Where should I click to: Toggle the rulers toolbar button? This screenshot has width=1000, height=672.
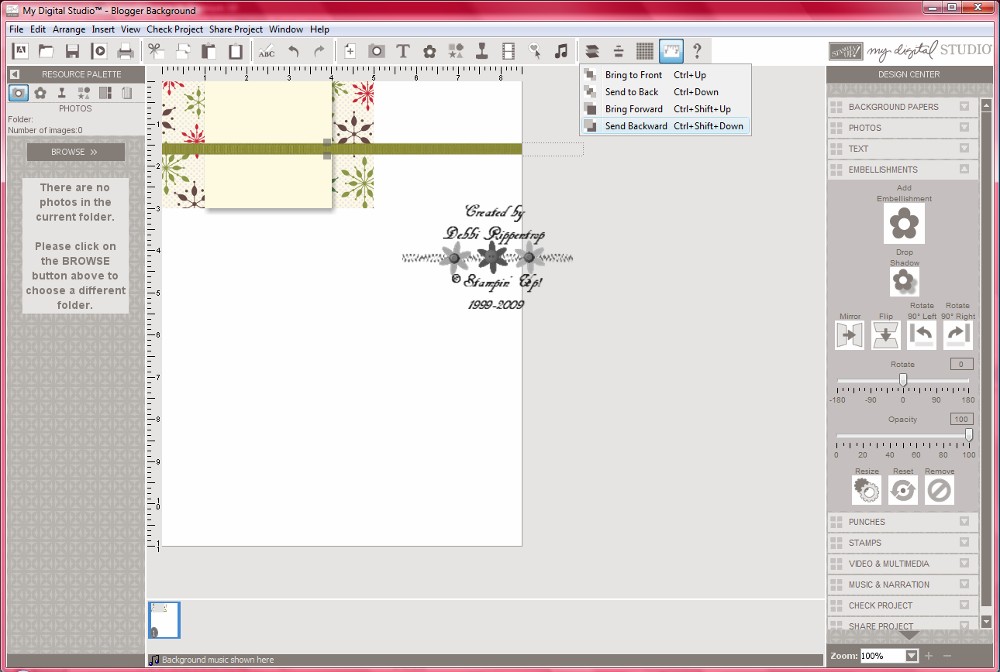click(671, 51)
